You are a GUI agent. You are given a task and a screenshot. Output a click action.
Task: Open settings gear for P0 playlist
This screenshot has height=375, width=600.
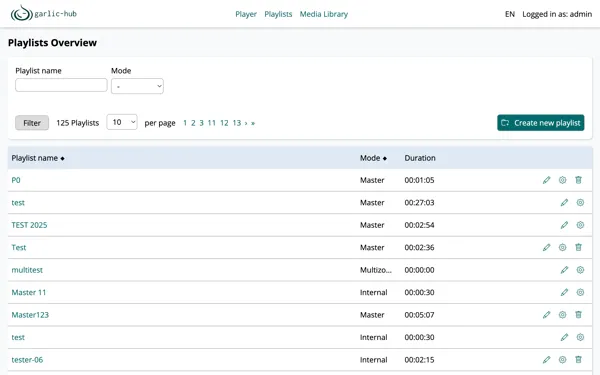(x=562, y=180)
